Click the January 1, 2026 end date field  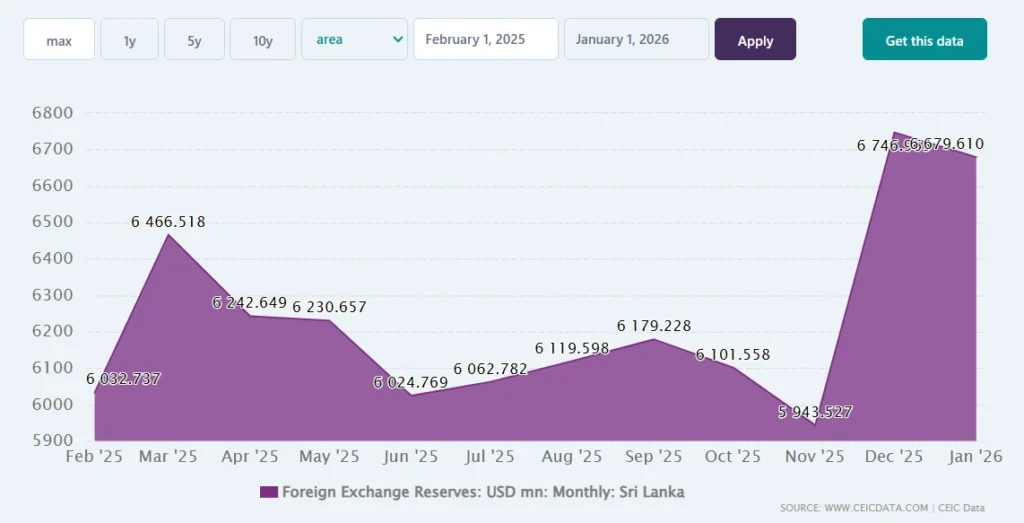pyautogui.click(x=636, y=40)
